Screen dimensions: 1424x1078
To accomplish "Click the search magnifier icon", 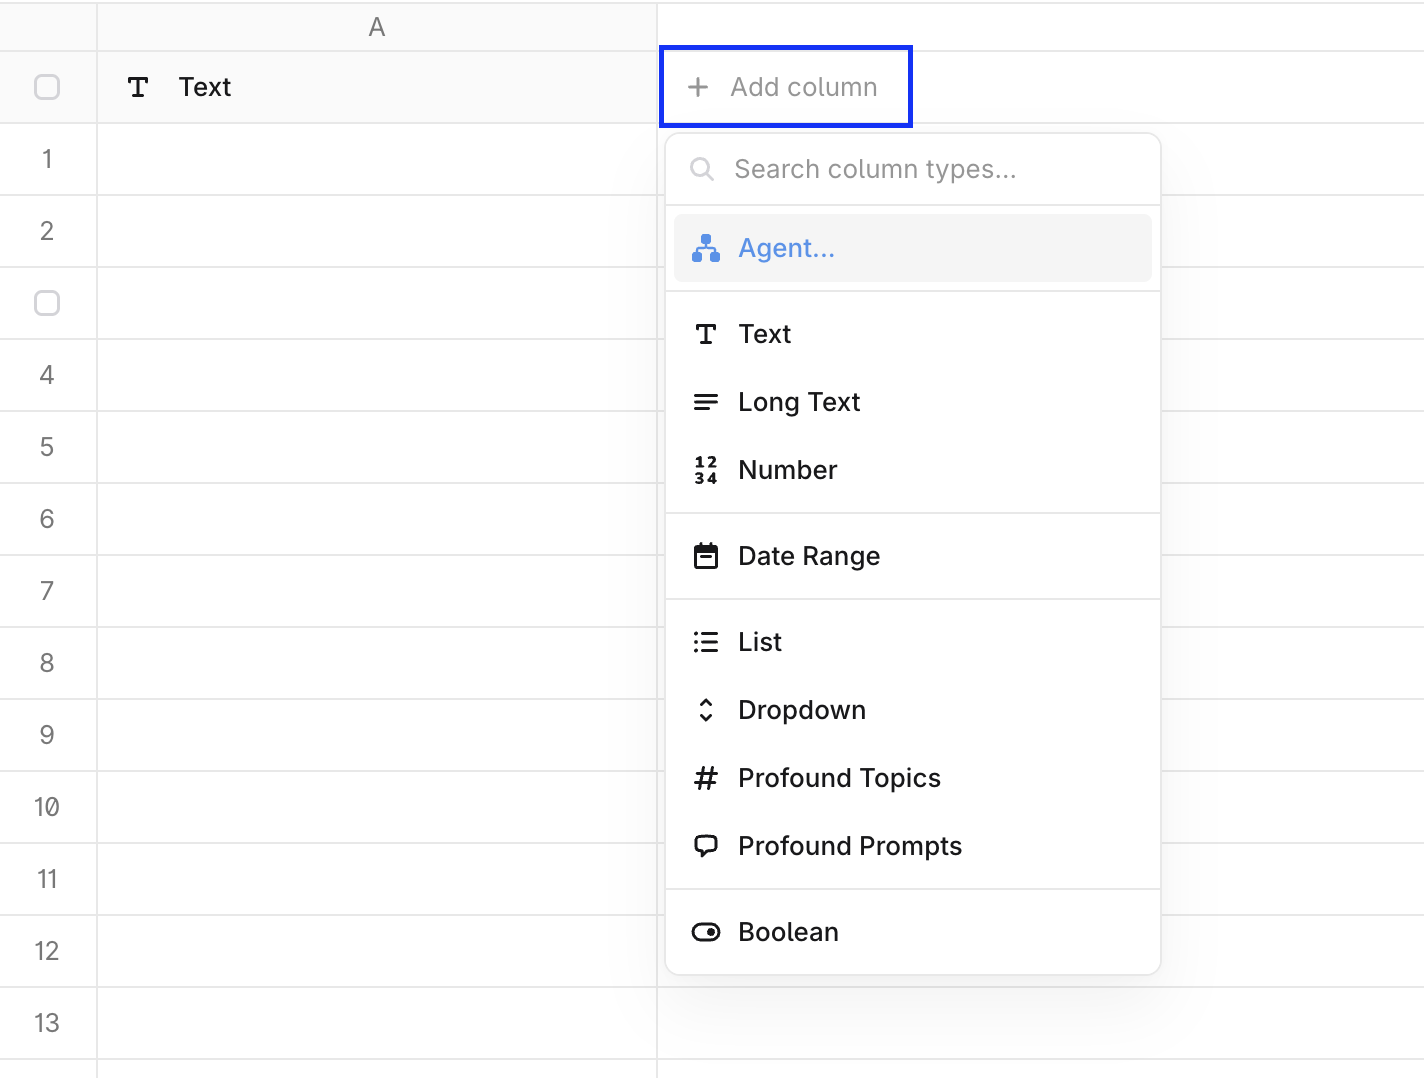I will click(702, 169).
